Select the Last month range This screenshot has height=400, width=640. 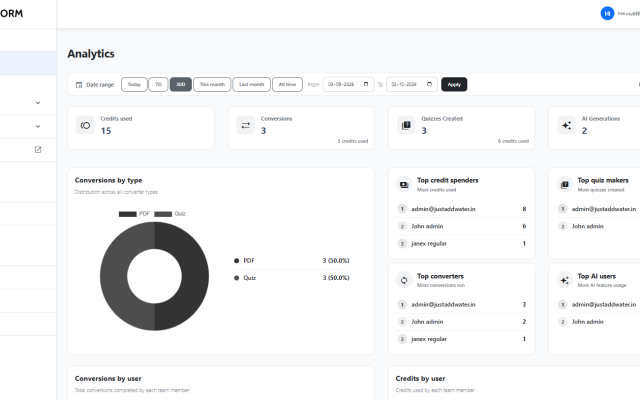tap(251, 84)
